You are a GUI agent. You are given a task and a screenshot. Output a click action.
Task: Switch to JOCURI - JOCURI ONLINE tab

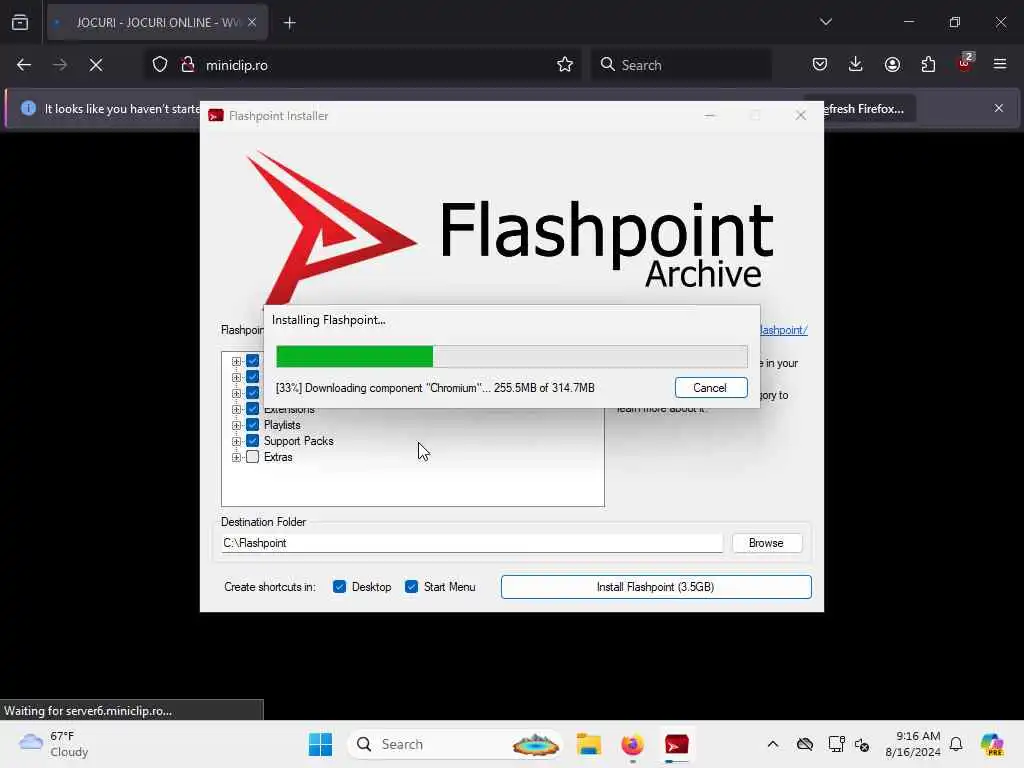tap(157, 22)
